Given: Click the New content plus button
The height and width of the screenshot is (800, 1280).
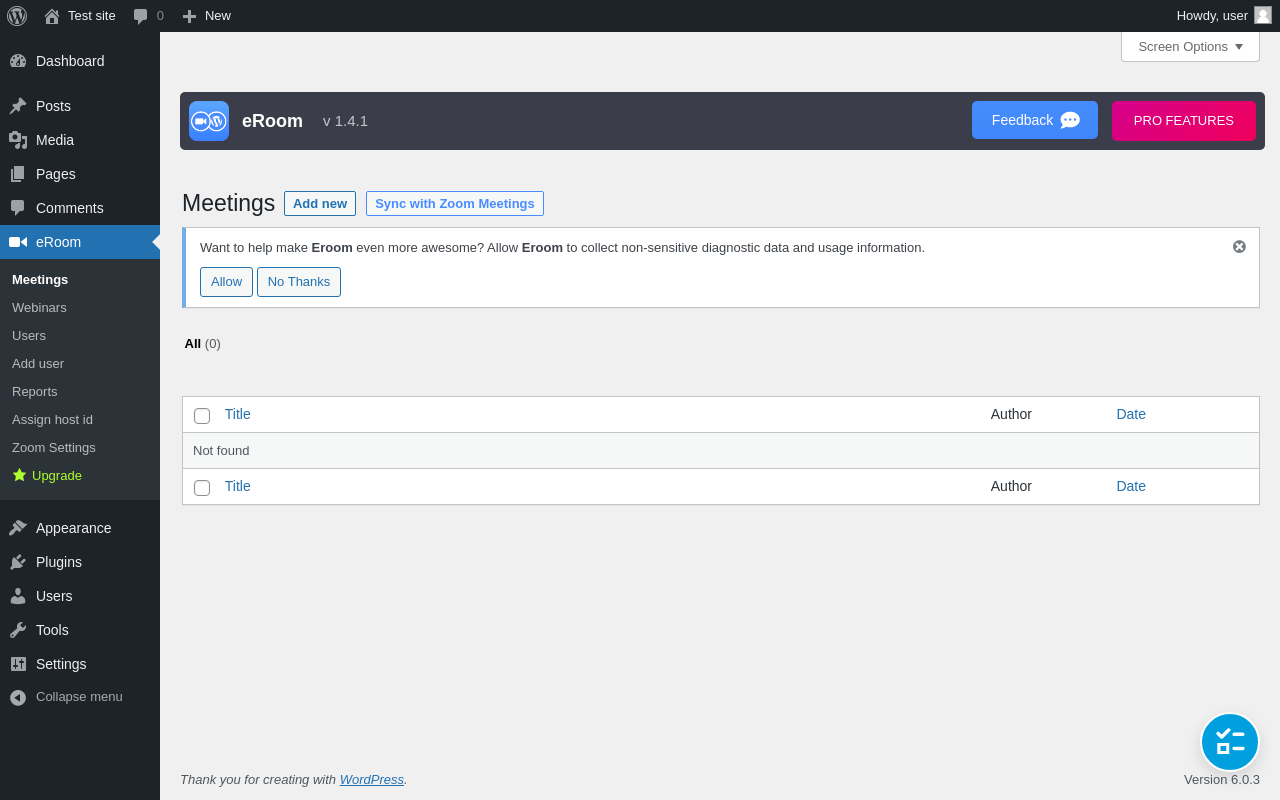Looking at the screenshot, I should (x=206, y=16).
